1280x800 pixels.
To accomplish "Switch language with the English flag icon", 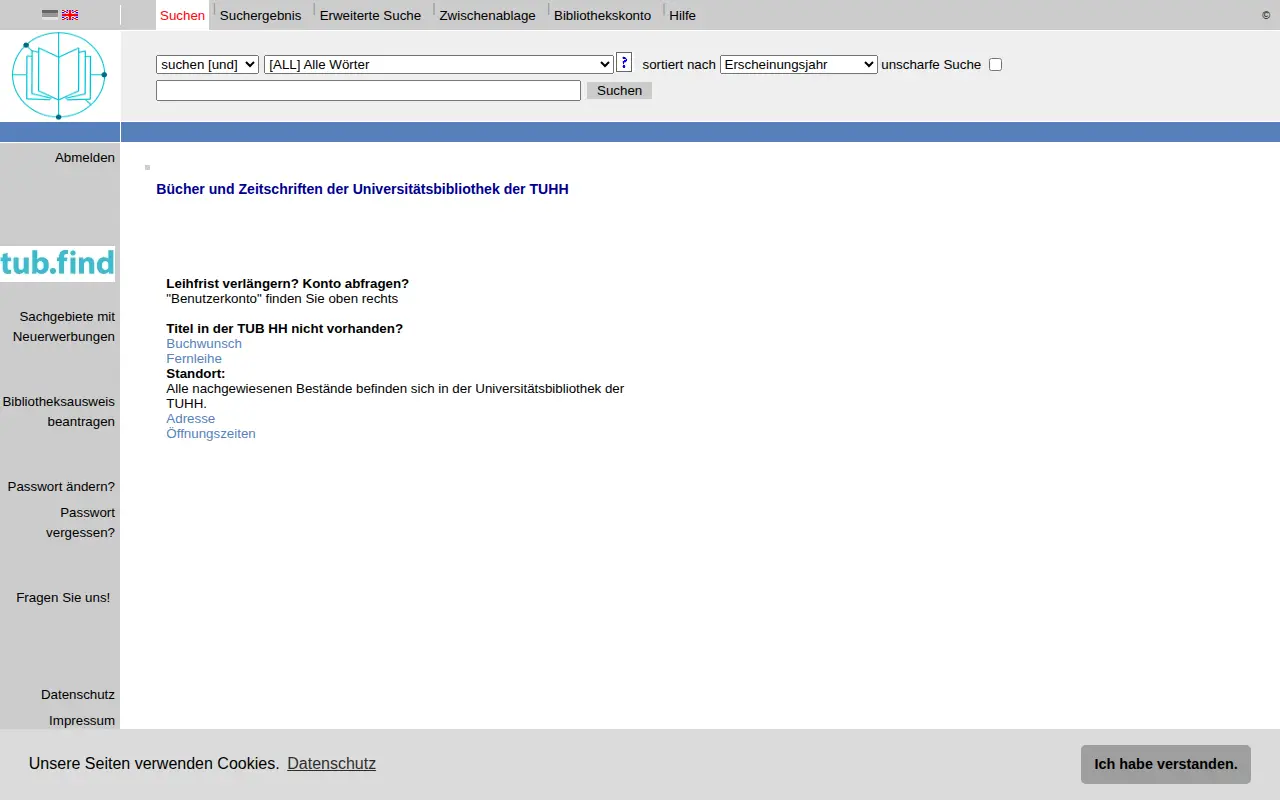I will (70, 15).
